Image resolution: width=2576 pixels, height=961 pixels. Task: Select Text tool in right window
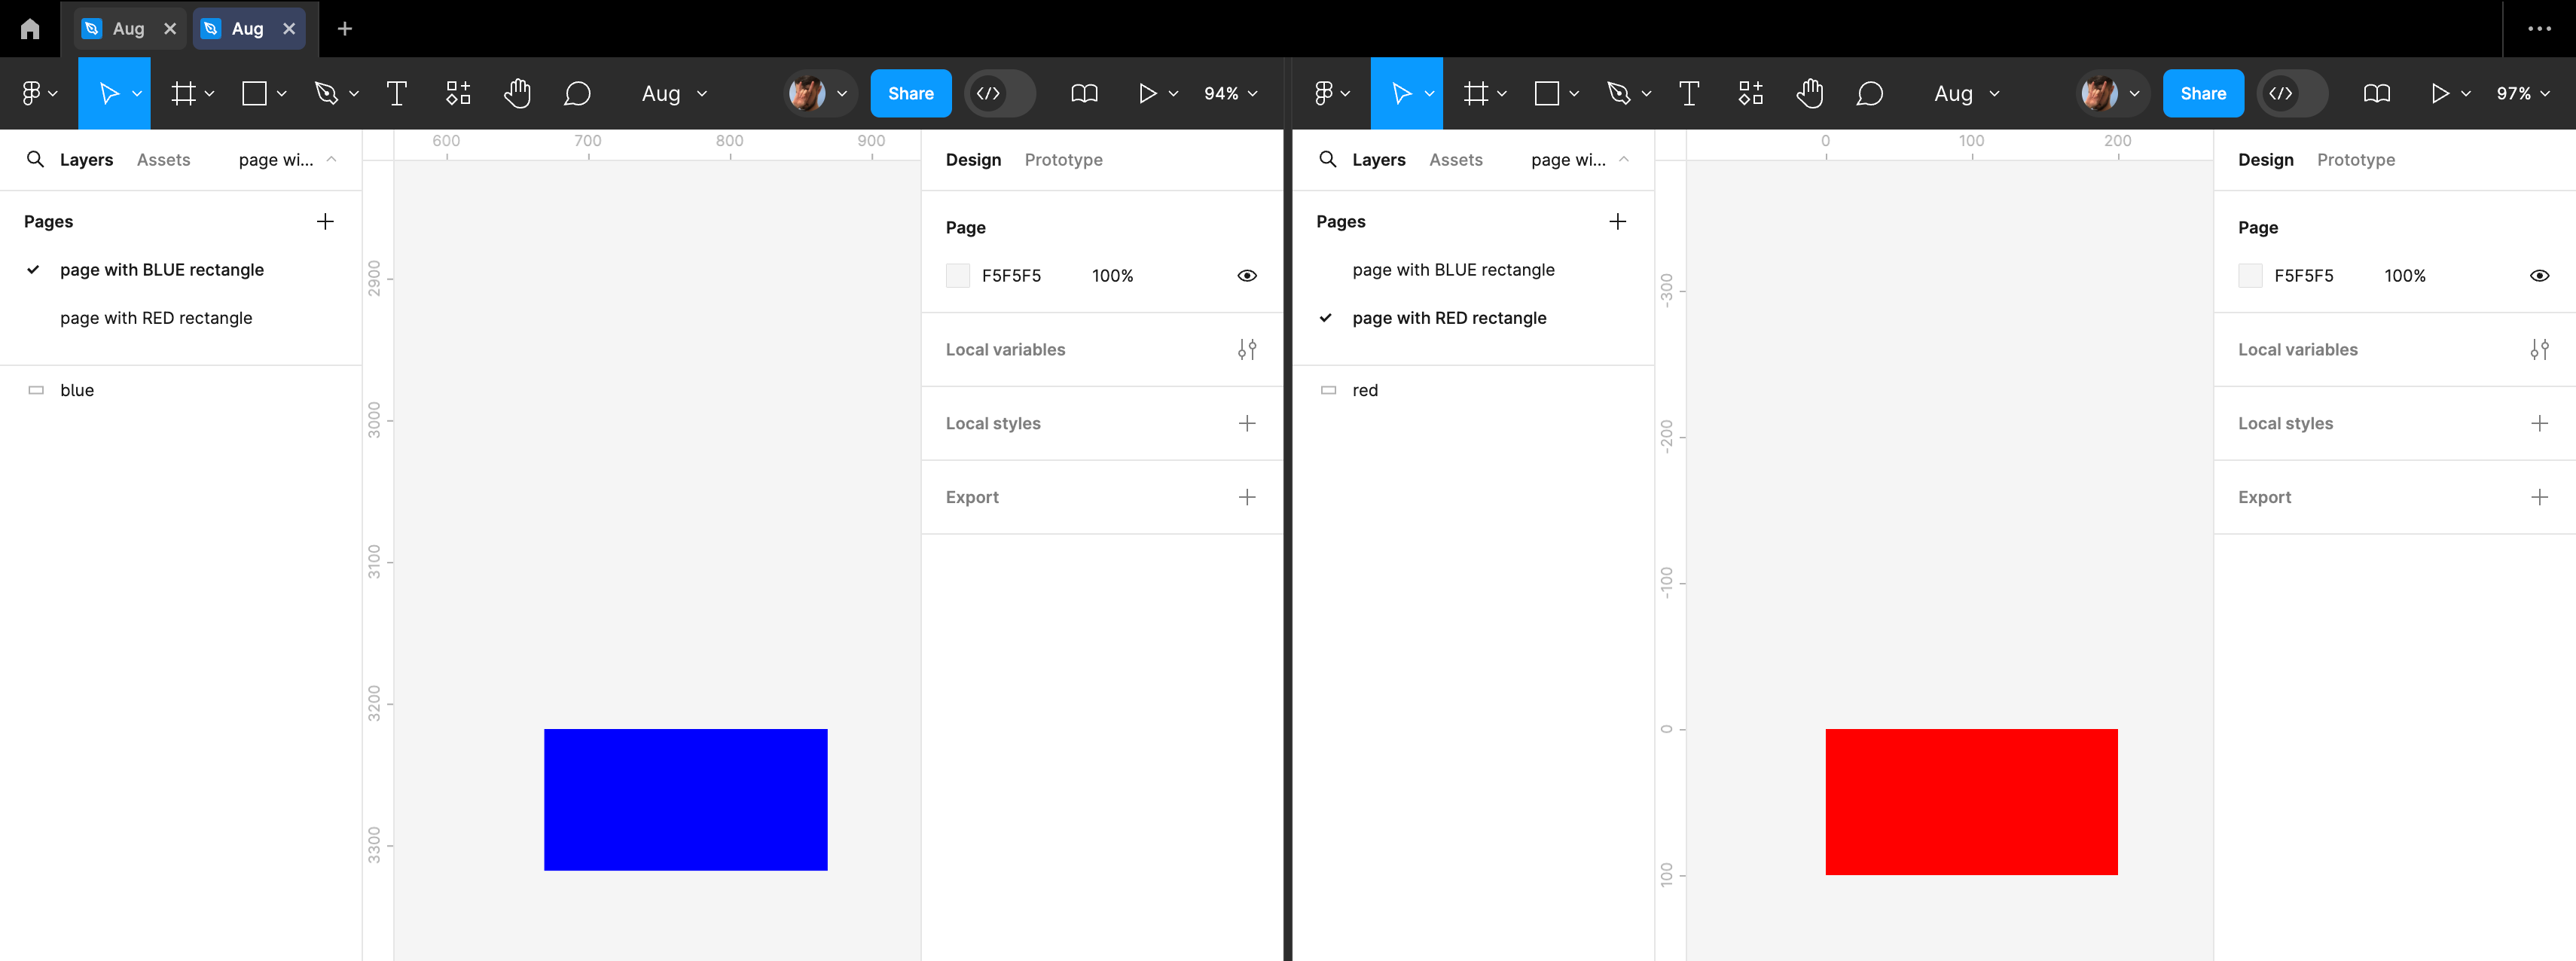pos(1689,93)
